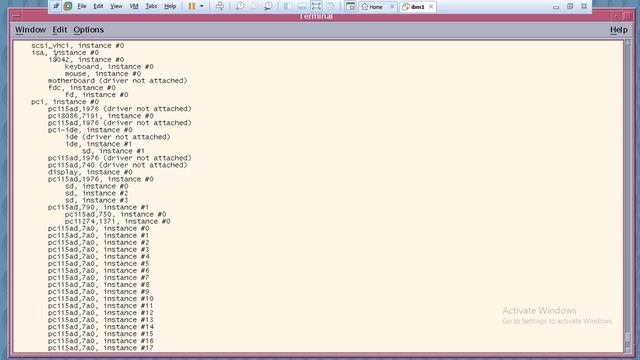640x360 pixels.
Task: Click the 'ide, instance #1' line
Action: pos(98,144)
